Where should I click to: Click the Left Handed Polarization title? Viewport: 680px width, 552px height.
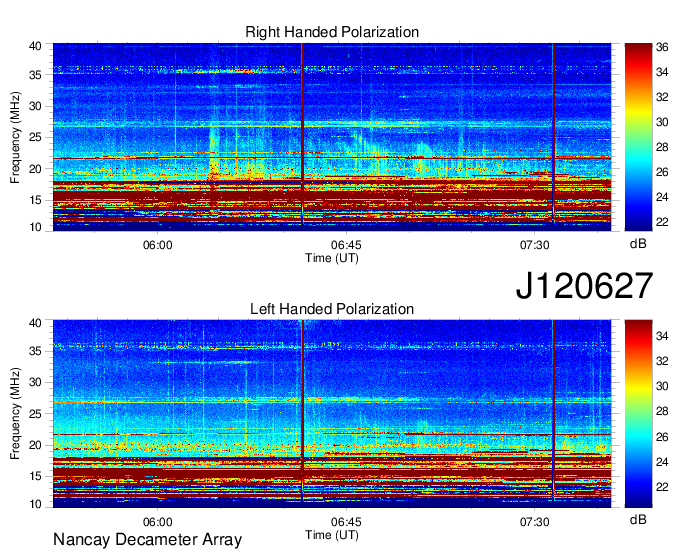[332, 309]
